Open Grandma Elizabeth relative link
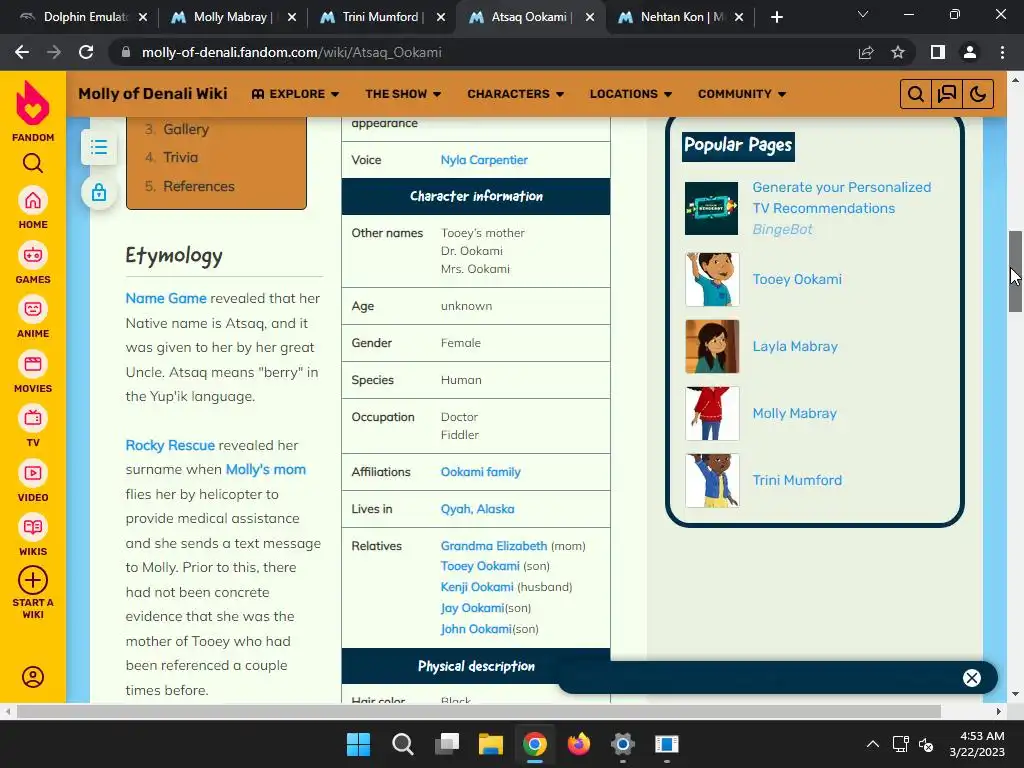Viewport: 1024px width, 768px height. click(493, 546)
